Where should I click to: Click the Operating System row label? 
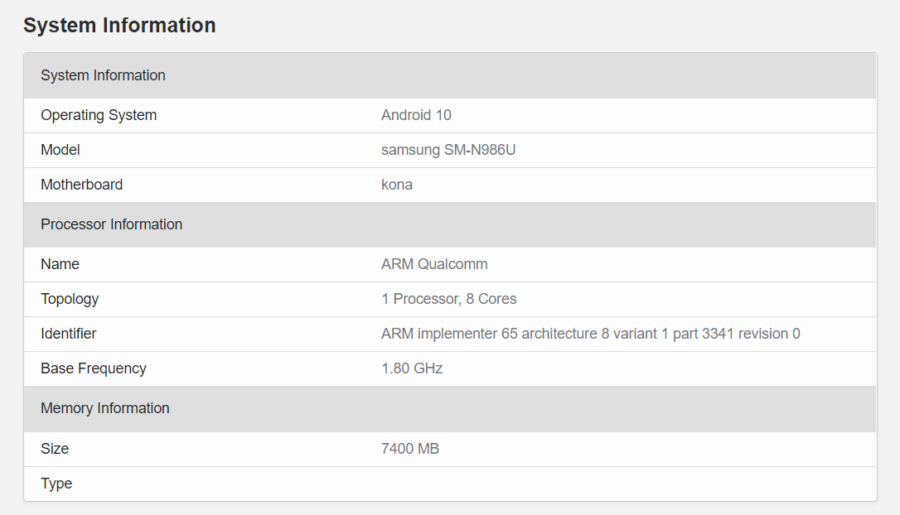[x=98, y=115]
